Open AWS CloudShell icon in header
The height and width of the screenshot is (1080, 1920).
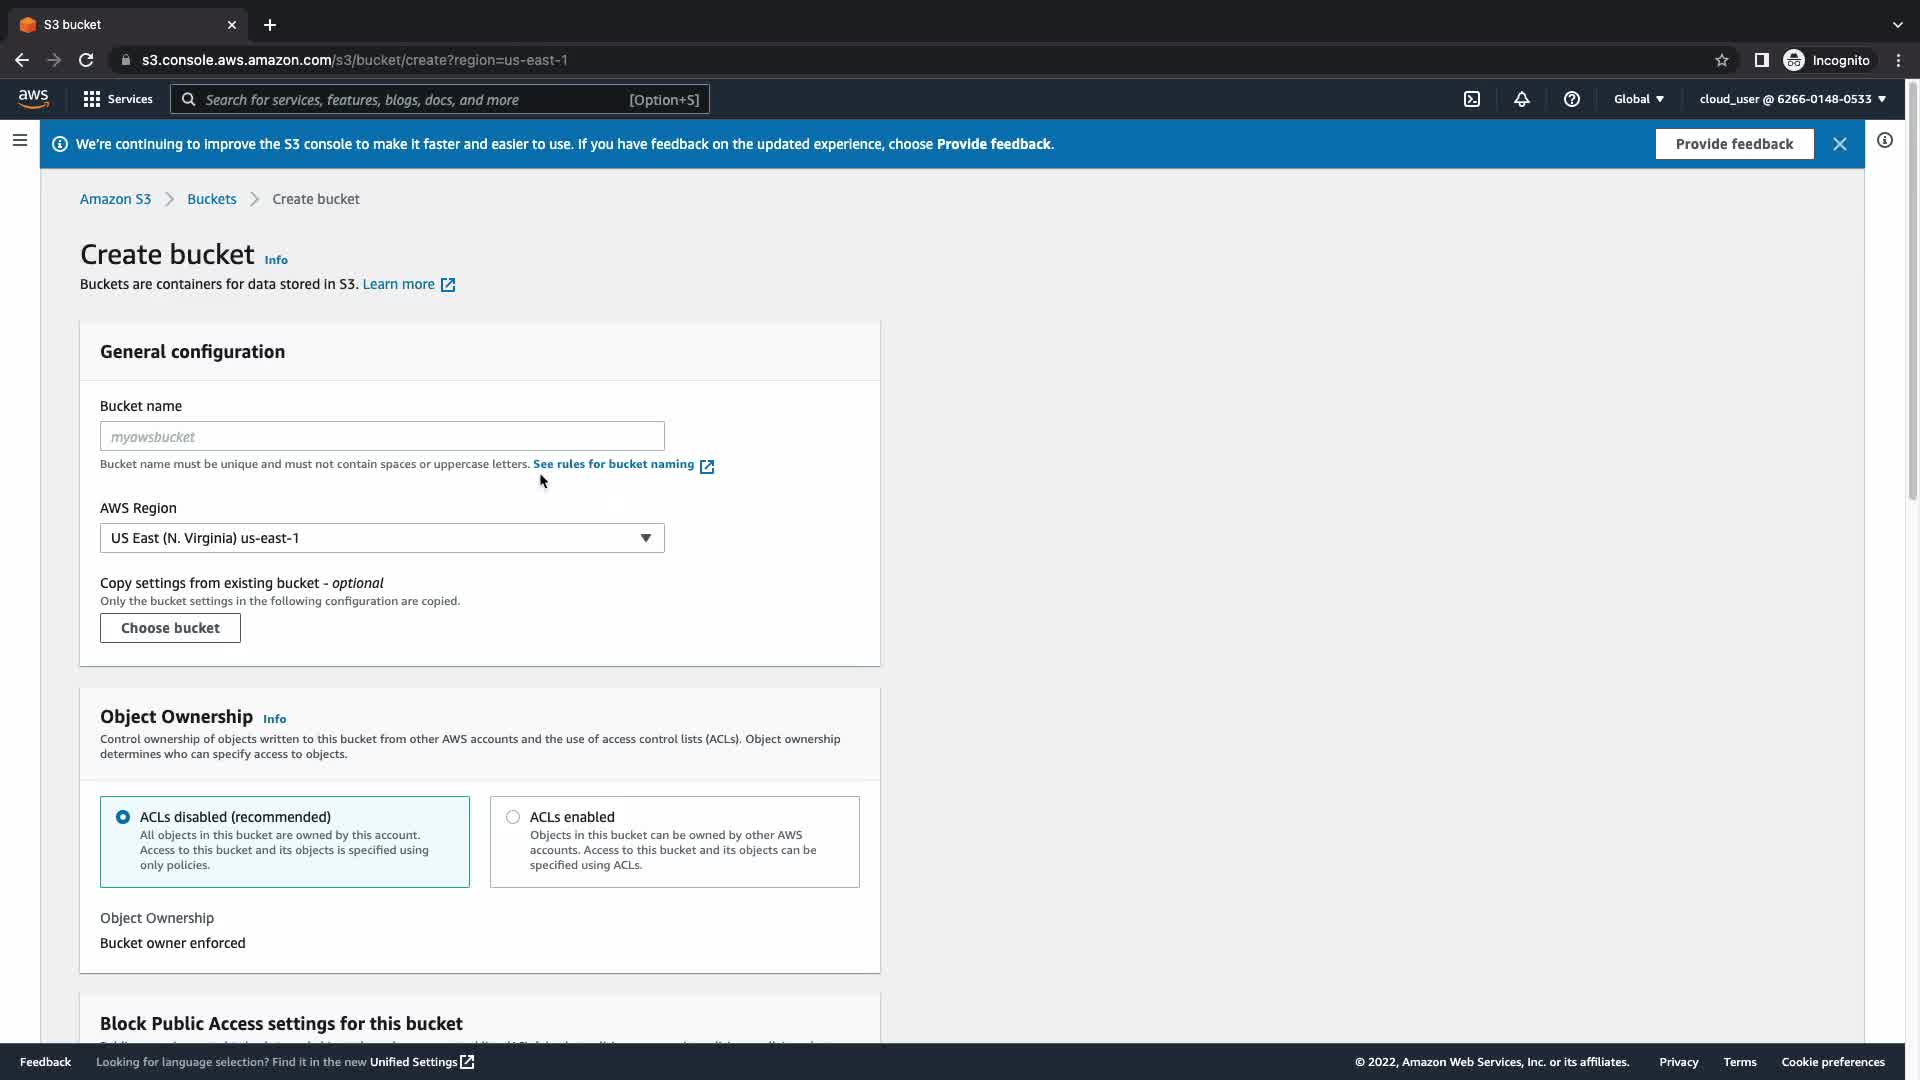(1472, 99)
